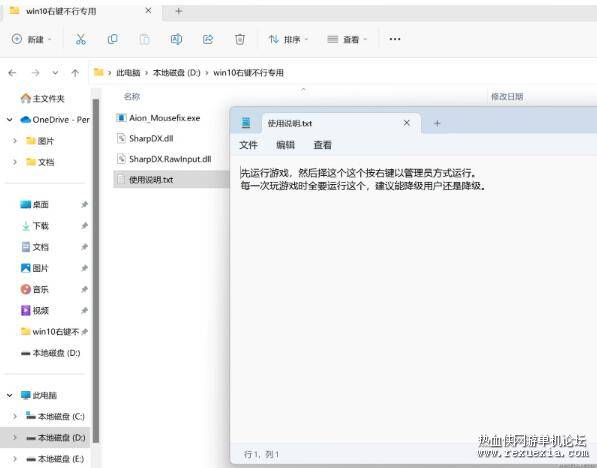Click the Delete trash icon in Explorer toolbar
This screenshot has width=597, height=468.
239,39
